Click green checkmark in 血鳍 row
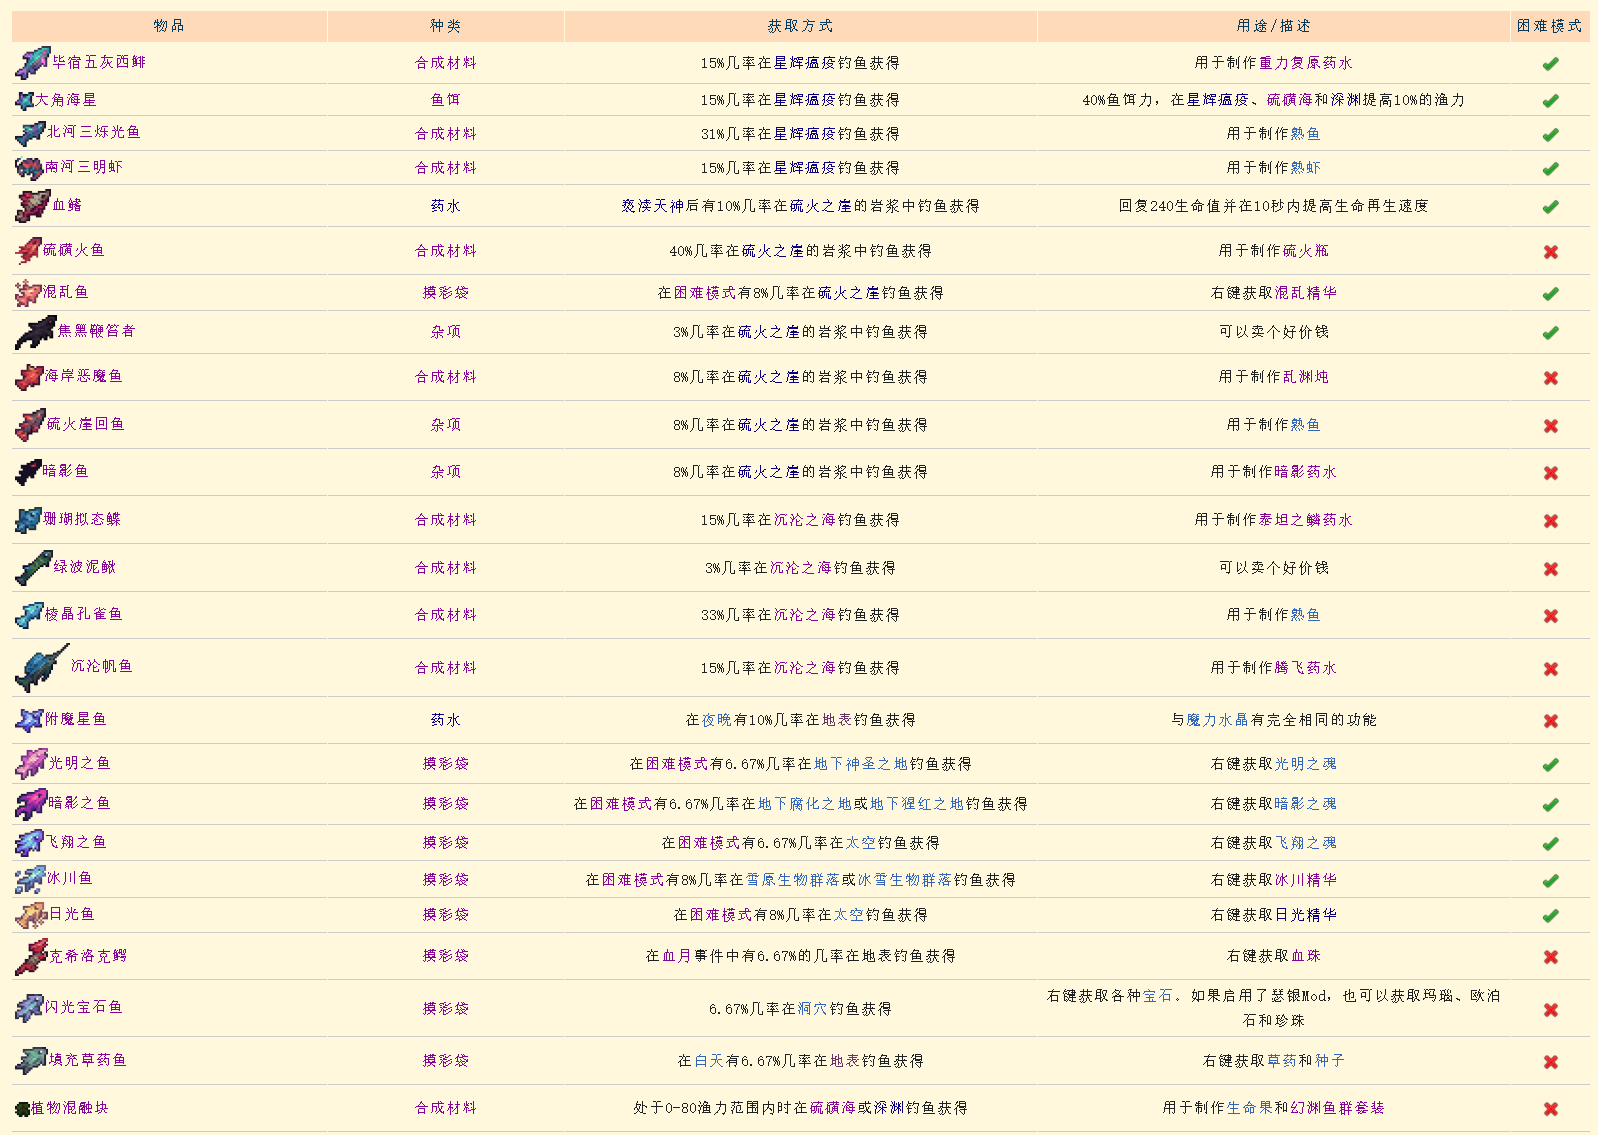The height and width of the screenshot is (1135, 1598). point(1550,207)
